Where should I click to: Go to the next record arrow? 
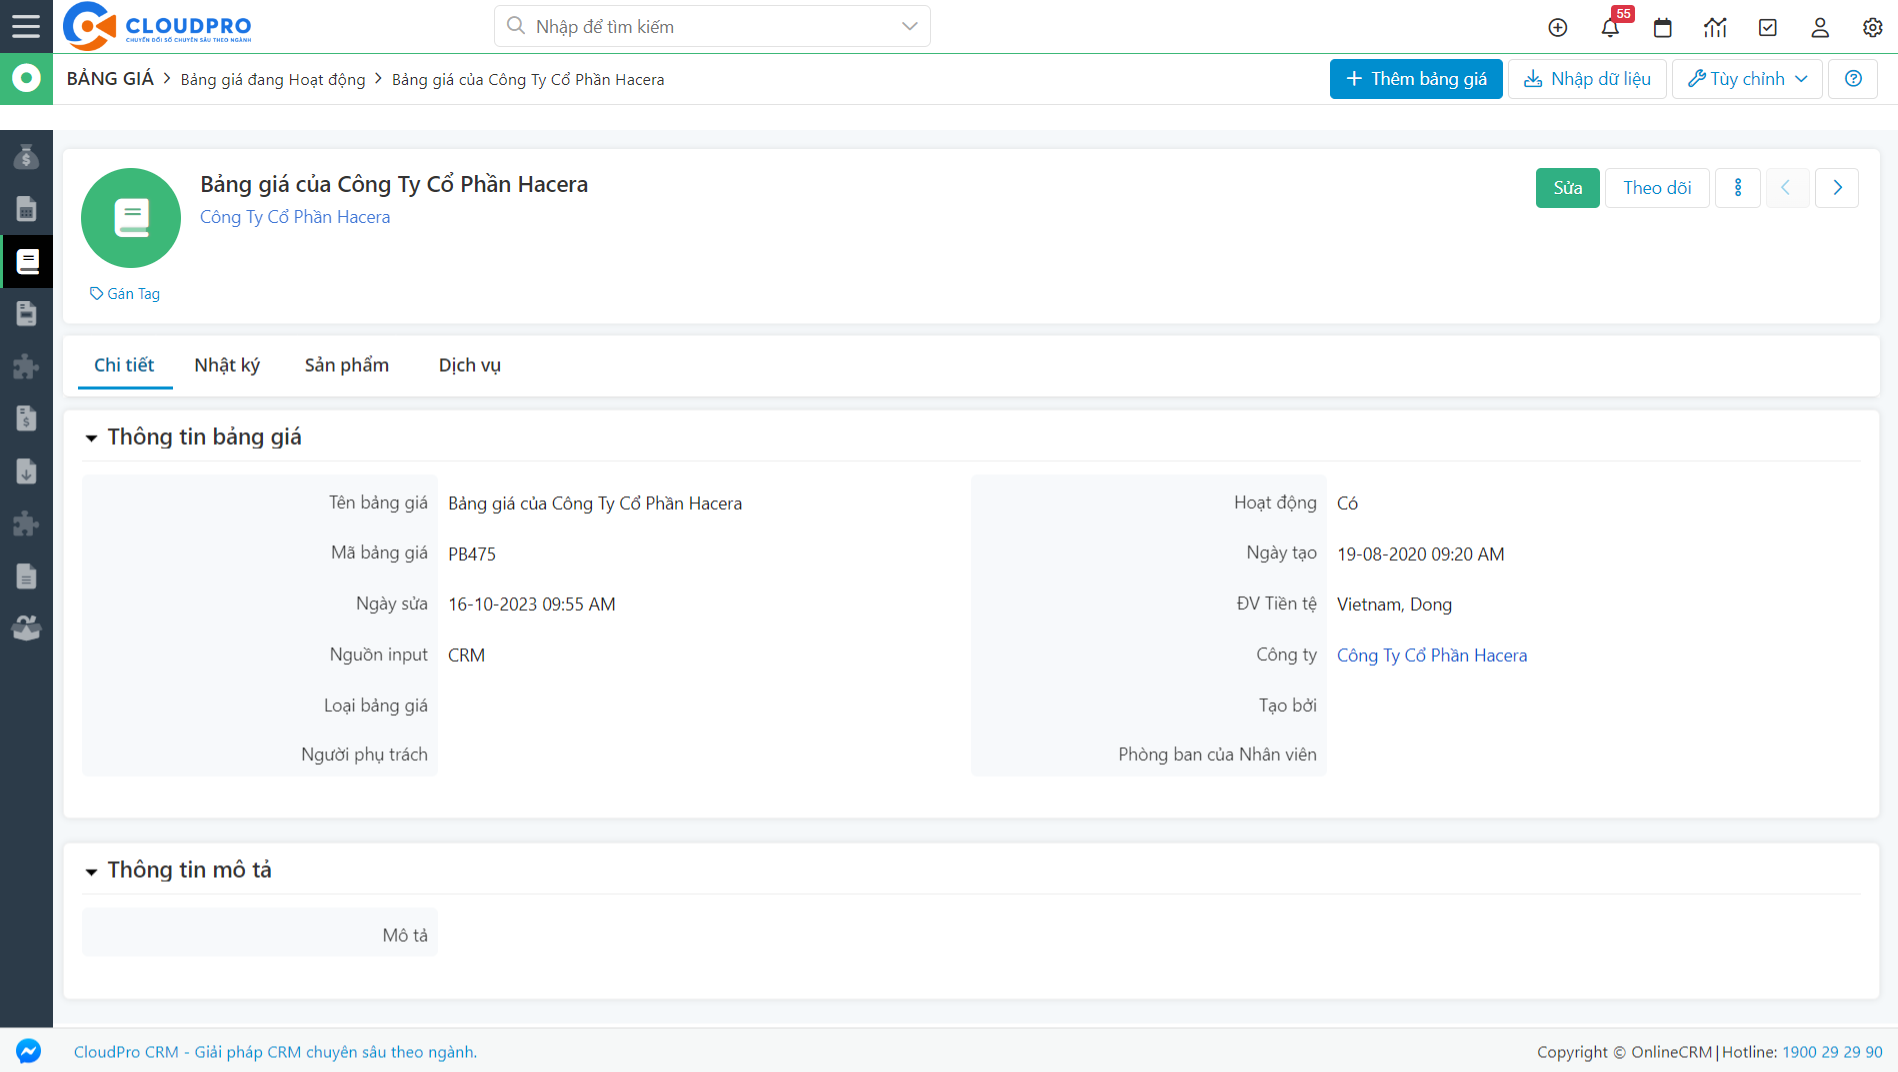pyautogui.click(x=1837, y=188)
